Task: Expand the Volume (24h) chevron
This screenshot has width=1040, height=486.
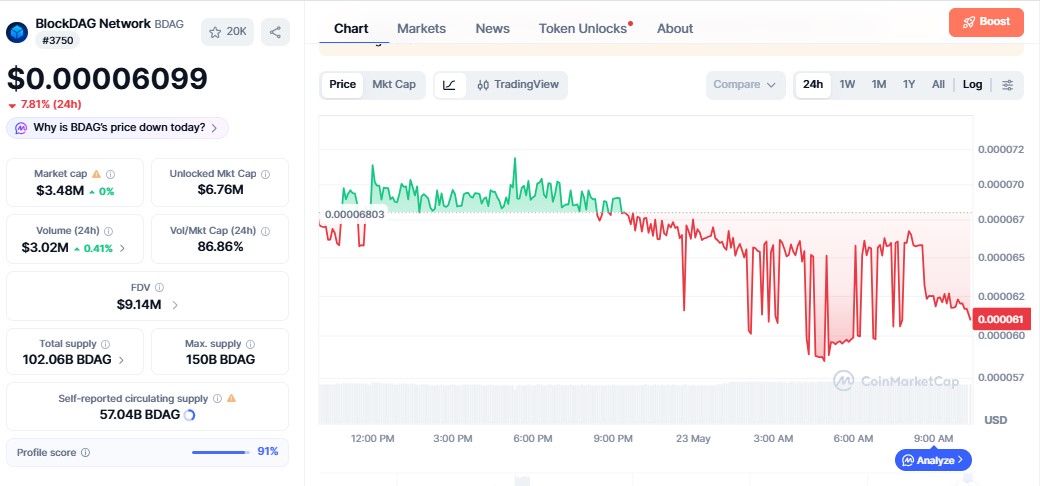Action: pyautogui.click(x=122, y=249)
